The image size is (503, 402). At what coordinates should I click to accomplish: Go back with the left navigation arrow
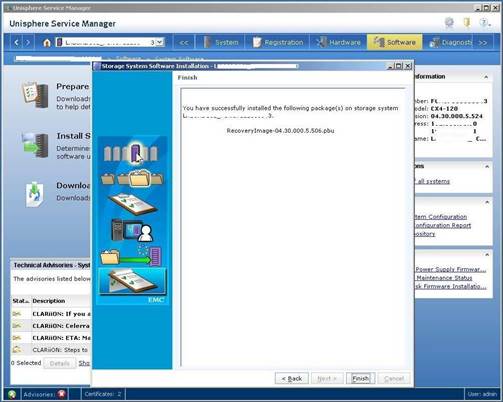click(x=17, y=42)
